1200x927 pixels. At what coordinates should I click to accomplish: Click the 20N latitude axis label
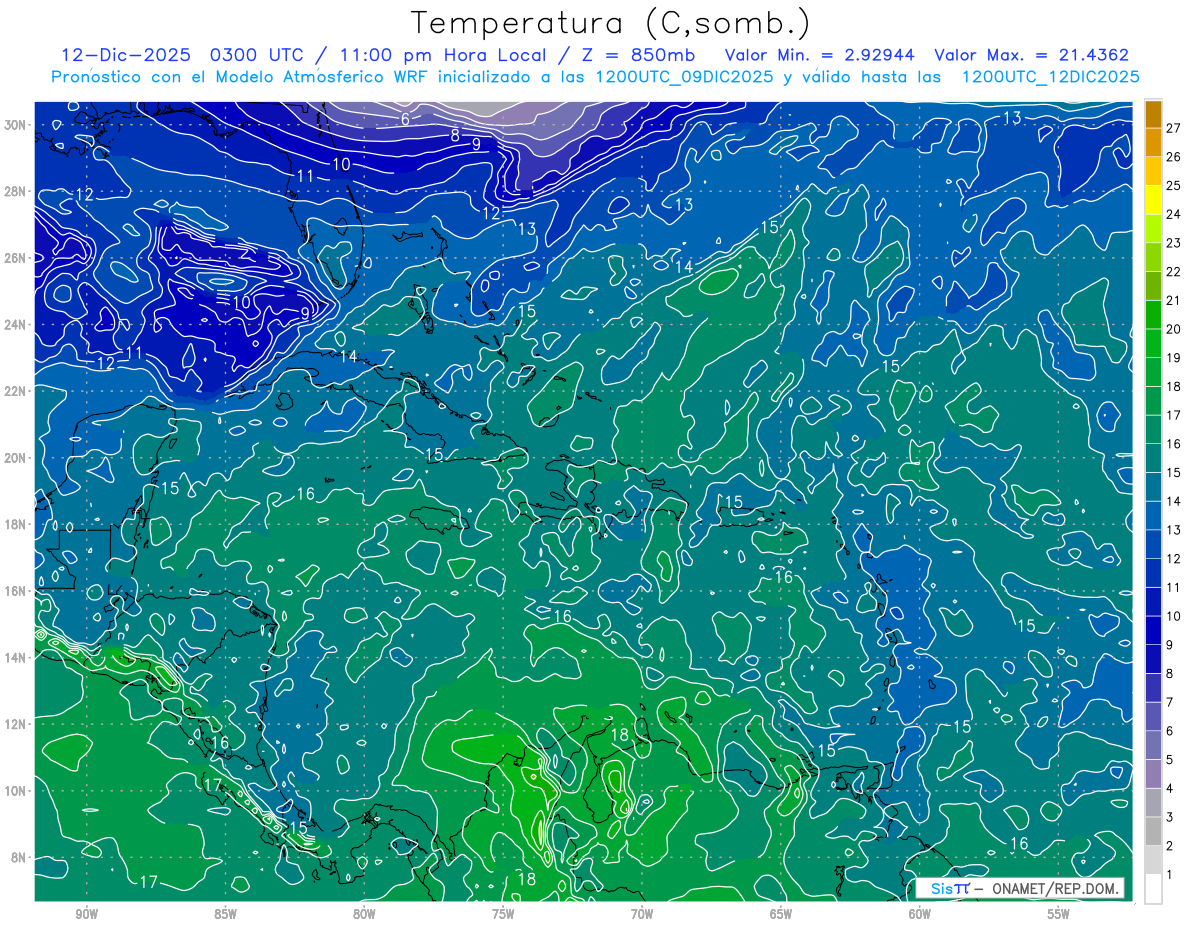pyautogui.click(x=15, y=458)
